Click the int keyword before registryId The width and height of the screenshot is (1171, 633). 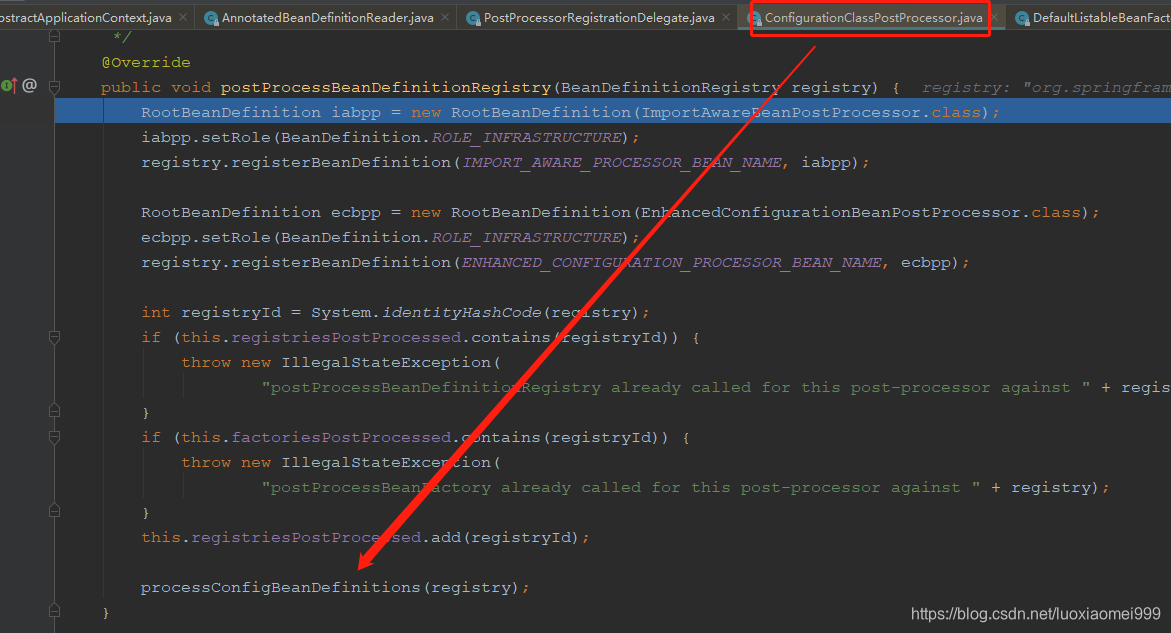pyautogui.click(x=156, y=313)
